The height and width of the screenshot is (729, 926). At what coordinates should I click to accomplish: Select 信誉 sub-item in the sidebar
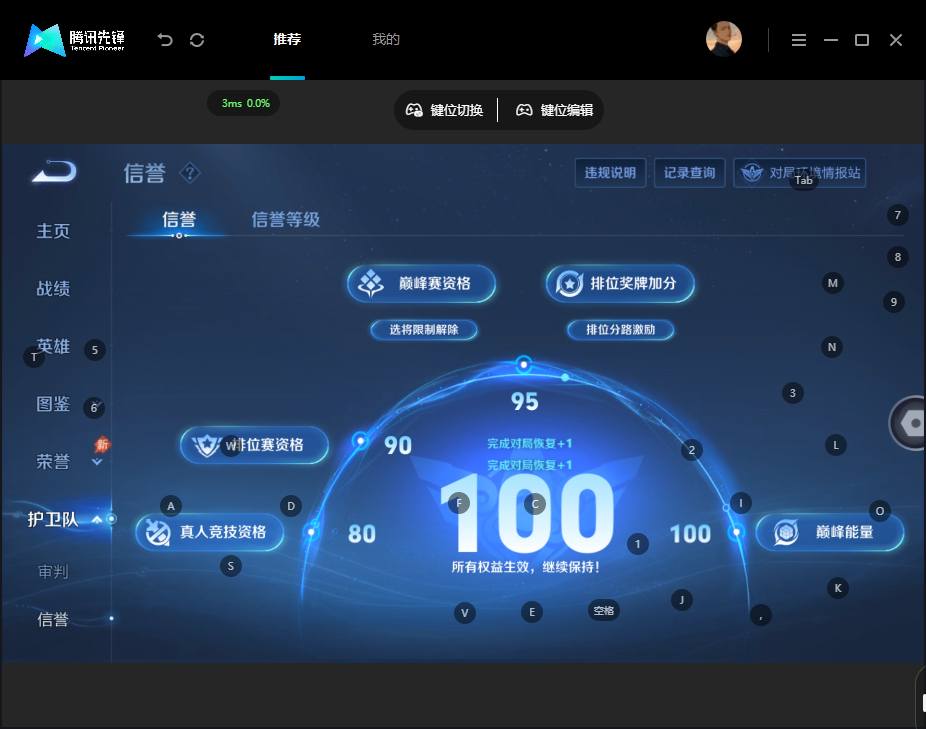[53, 619]
